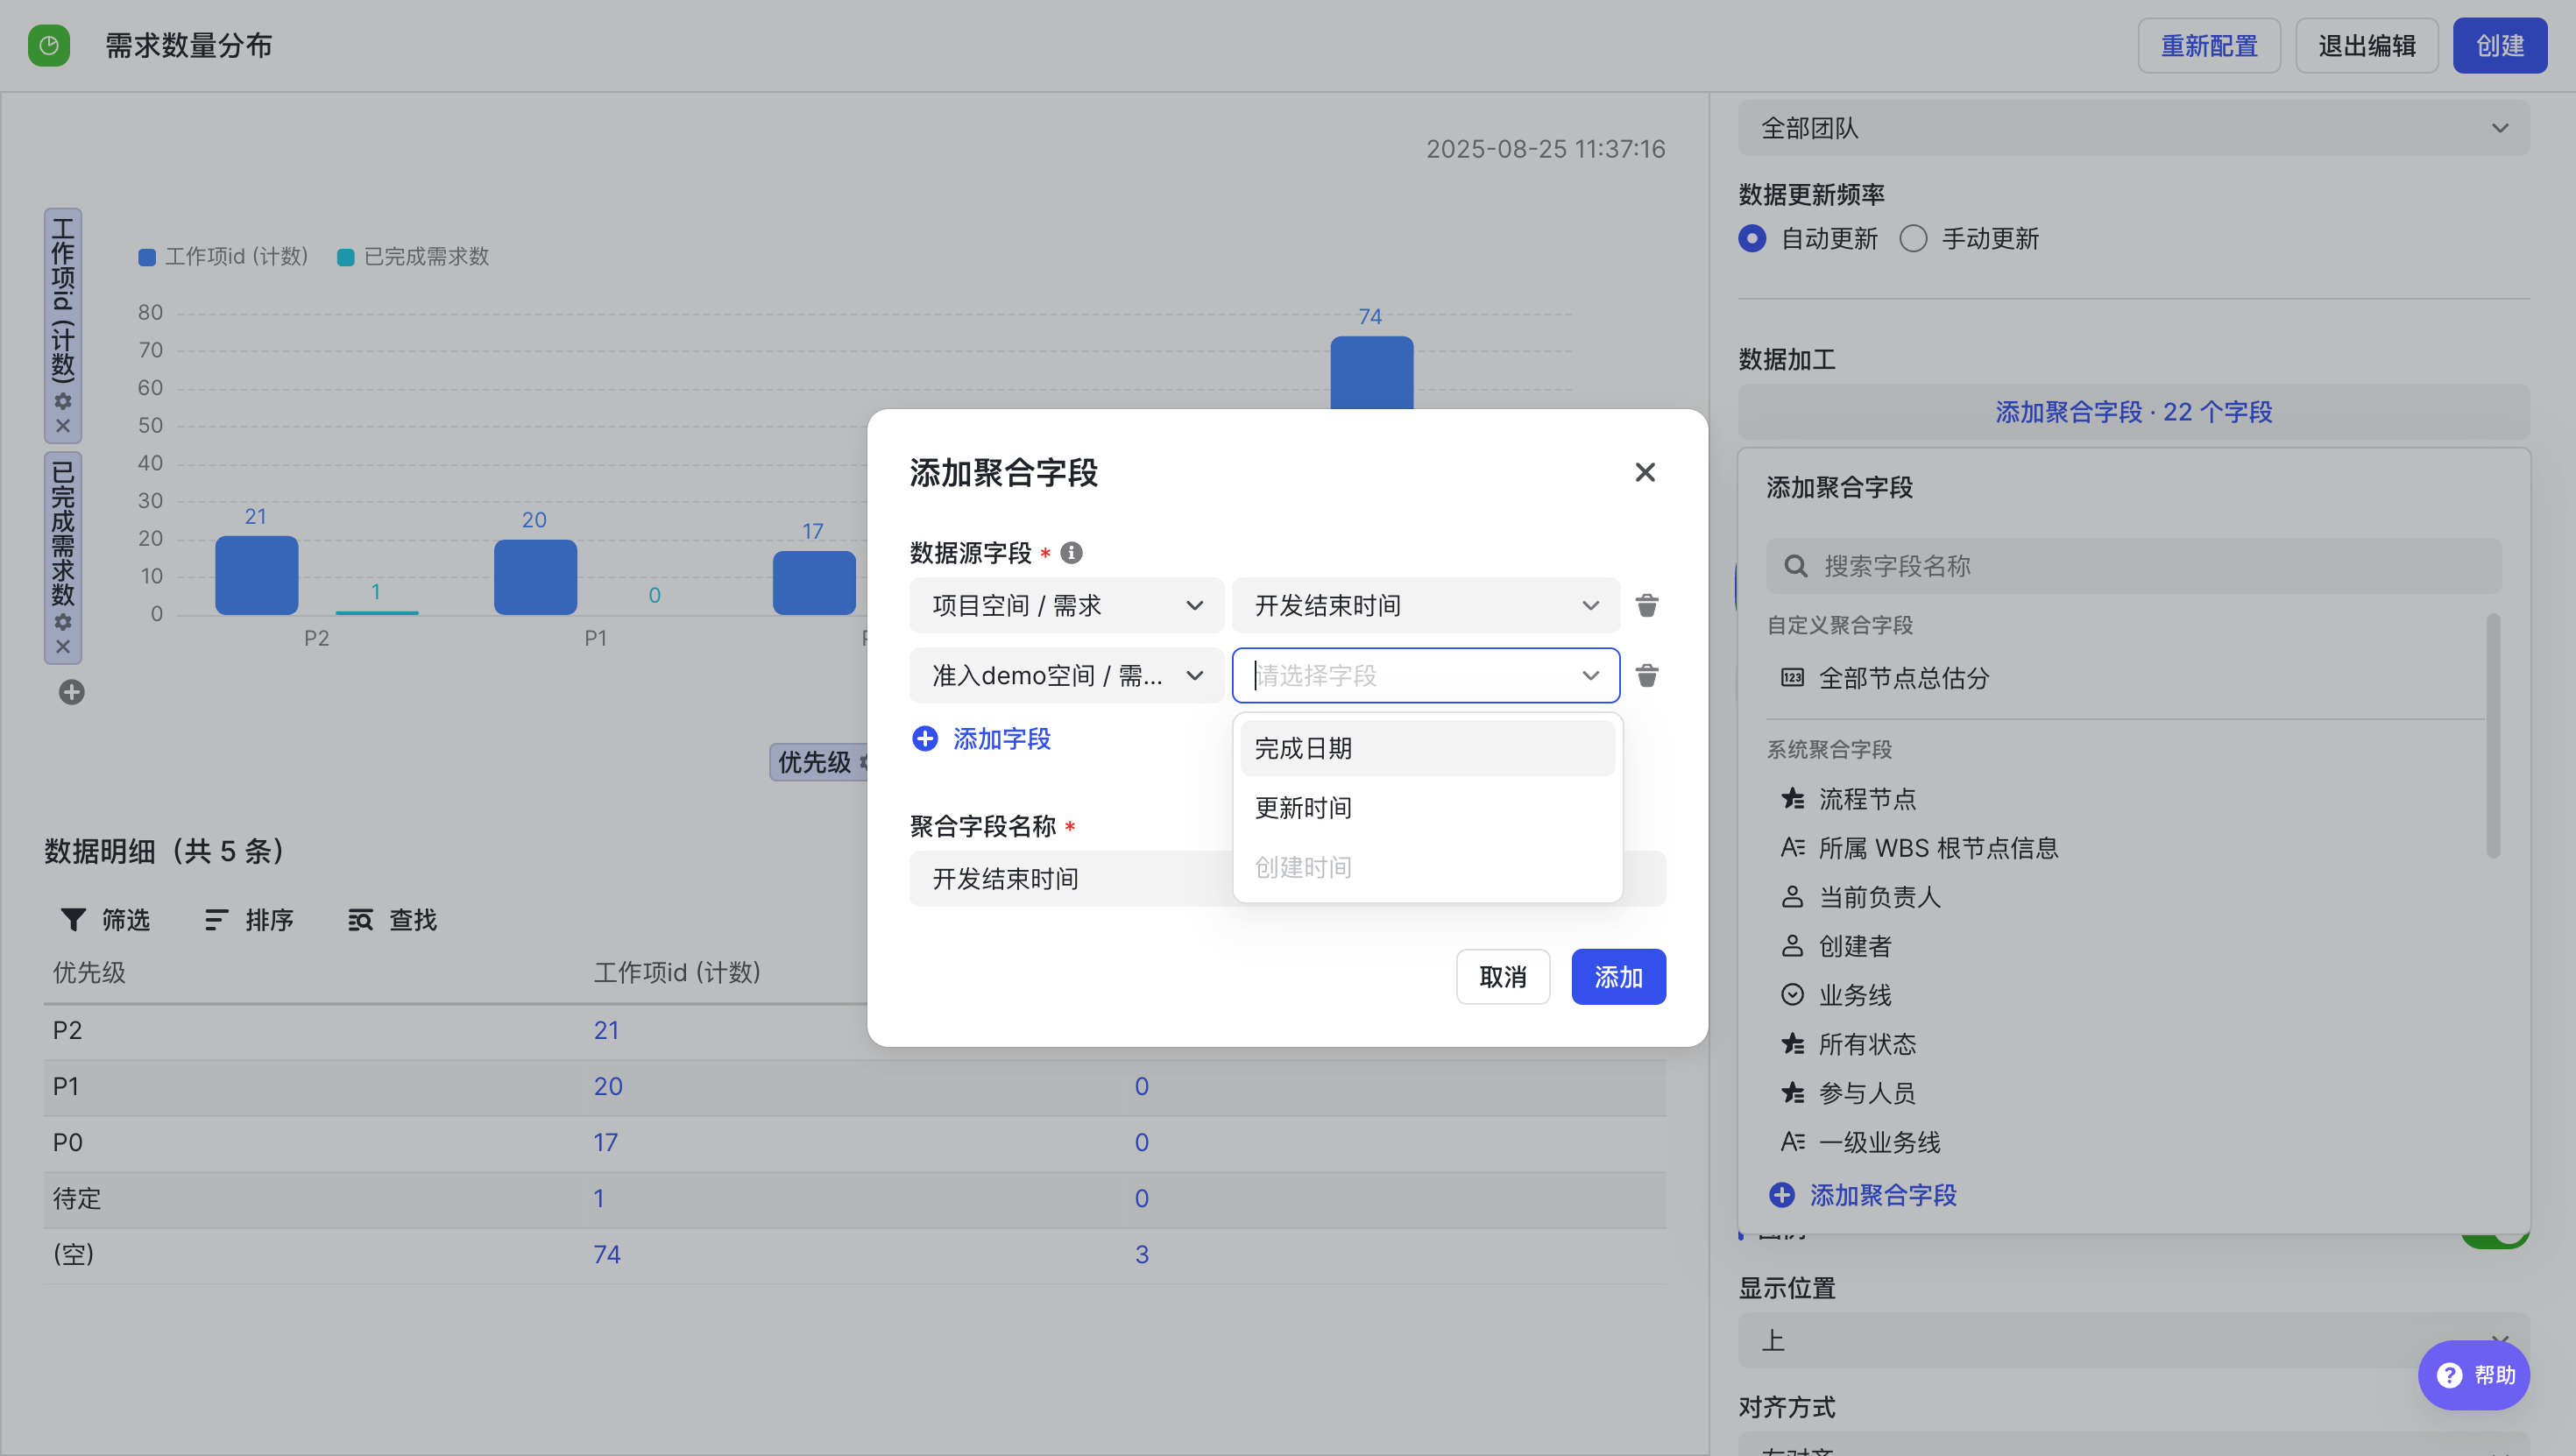Open the 帮助 help bubble
Image resolution: width=2576 pixels, height=1456 pixels.
click(x=2474, y=1375)
